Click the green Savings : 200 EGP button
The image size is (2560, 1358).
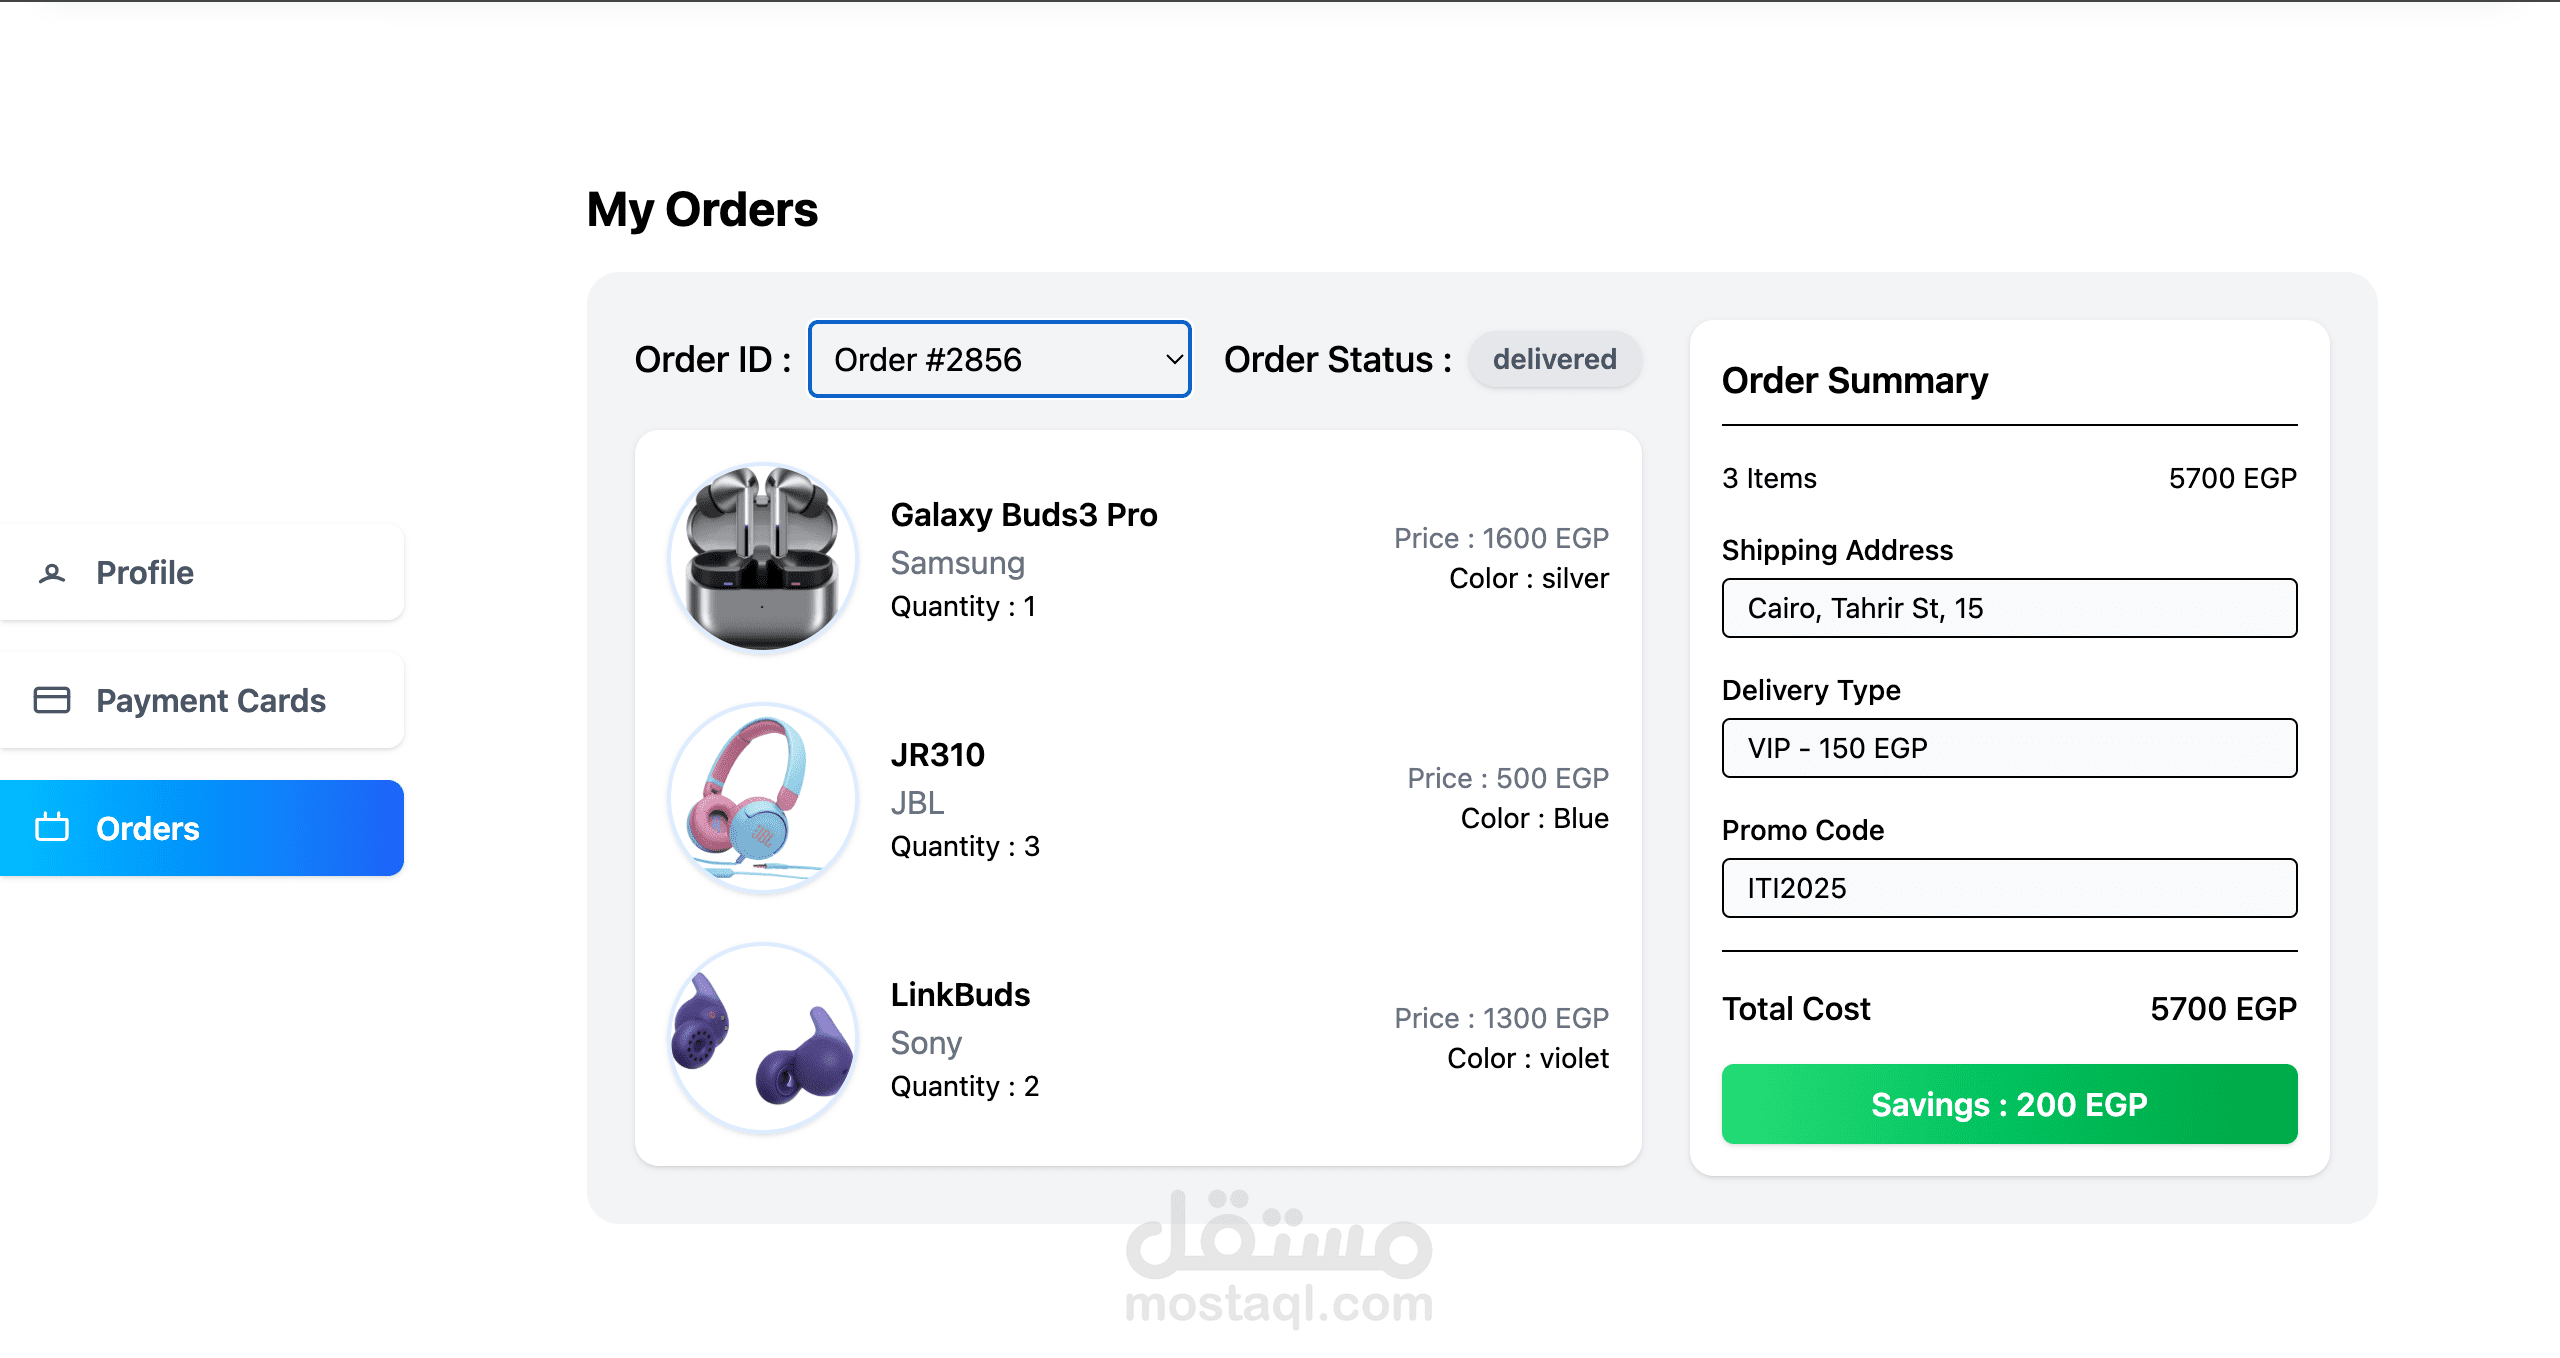coord(2009,1104)
